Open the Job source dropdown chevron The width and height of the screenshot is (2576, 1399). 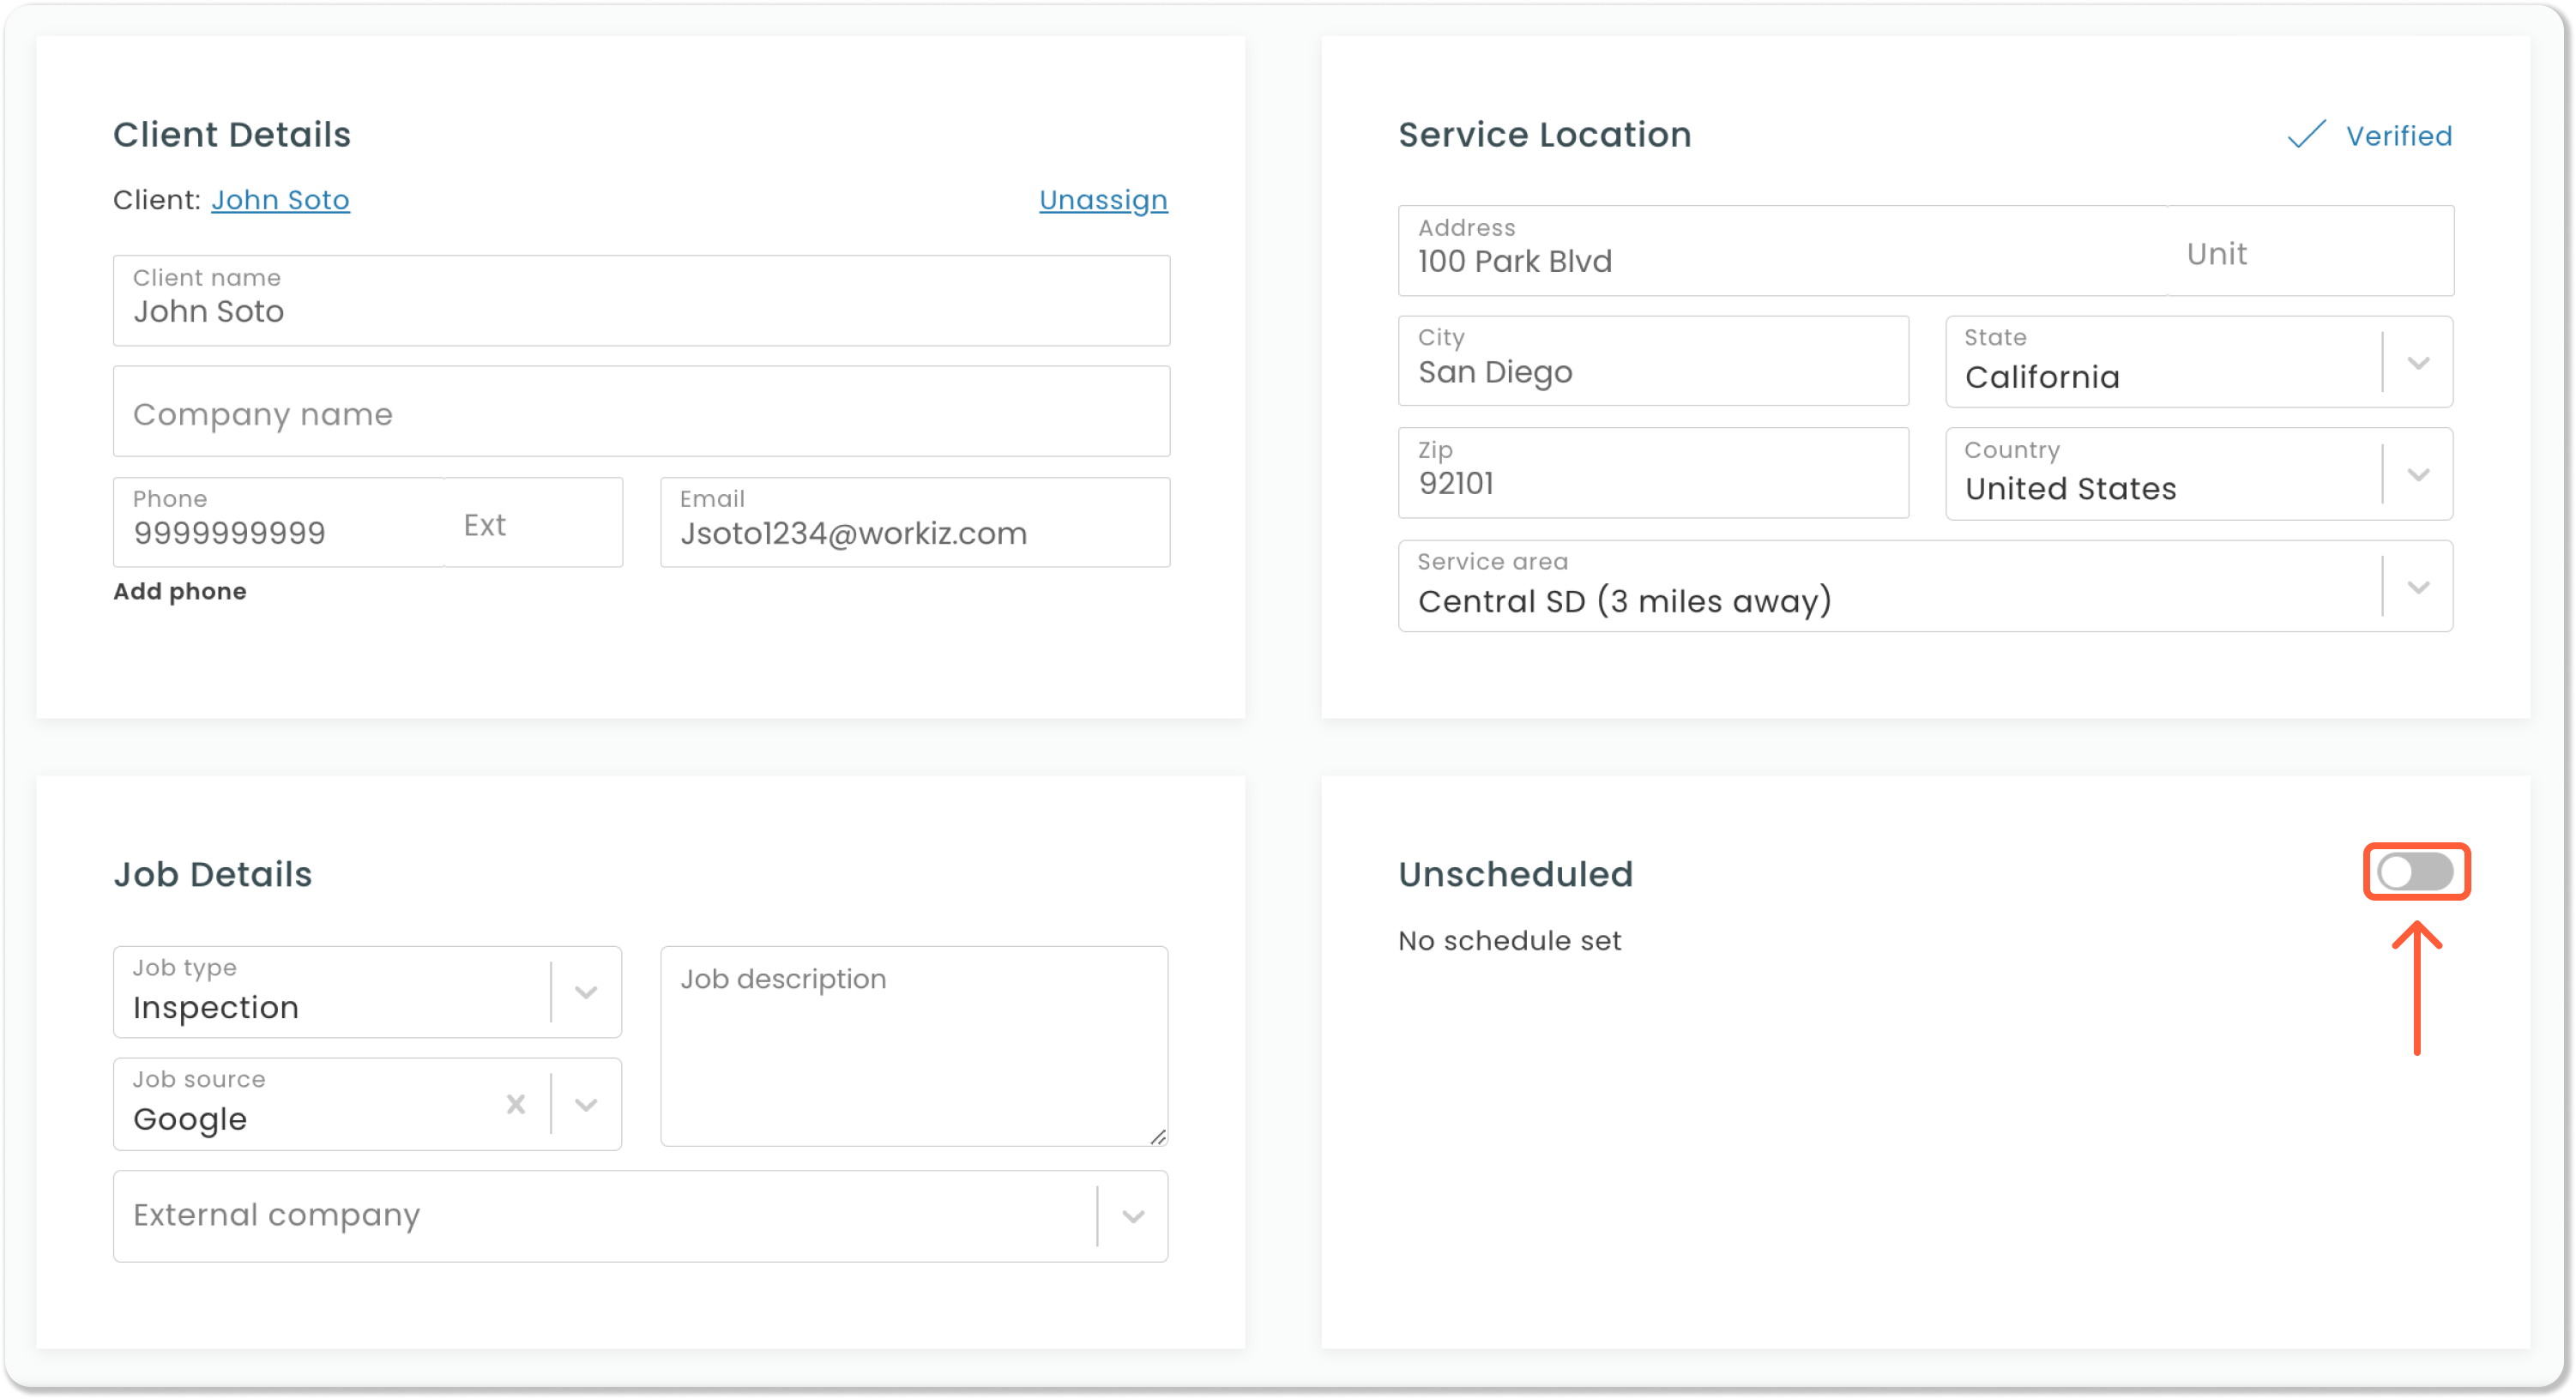pyautogui.click(x=586, y=1104)
